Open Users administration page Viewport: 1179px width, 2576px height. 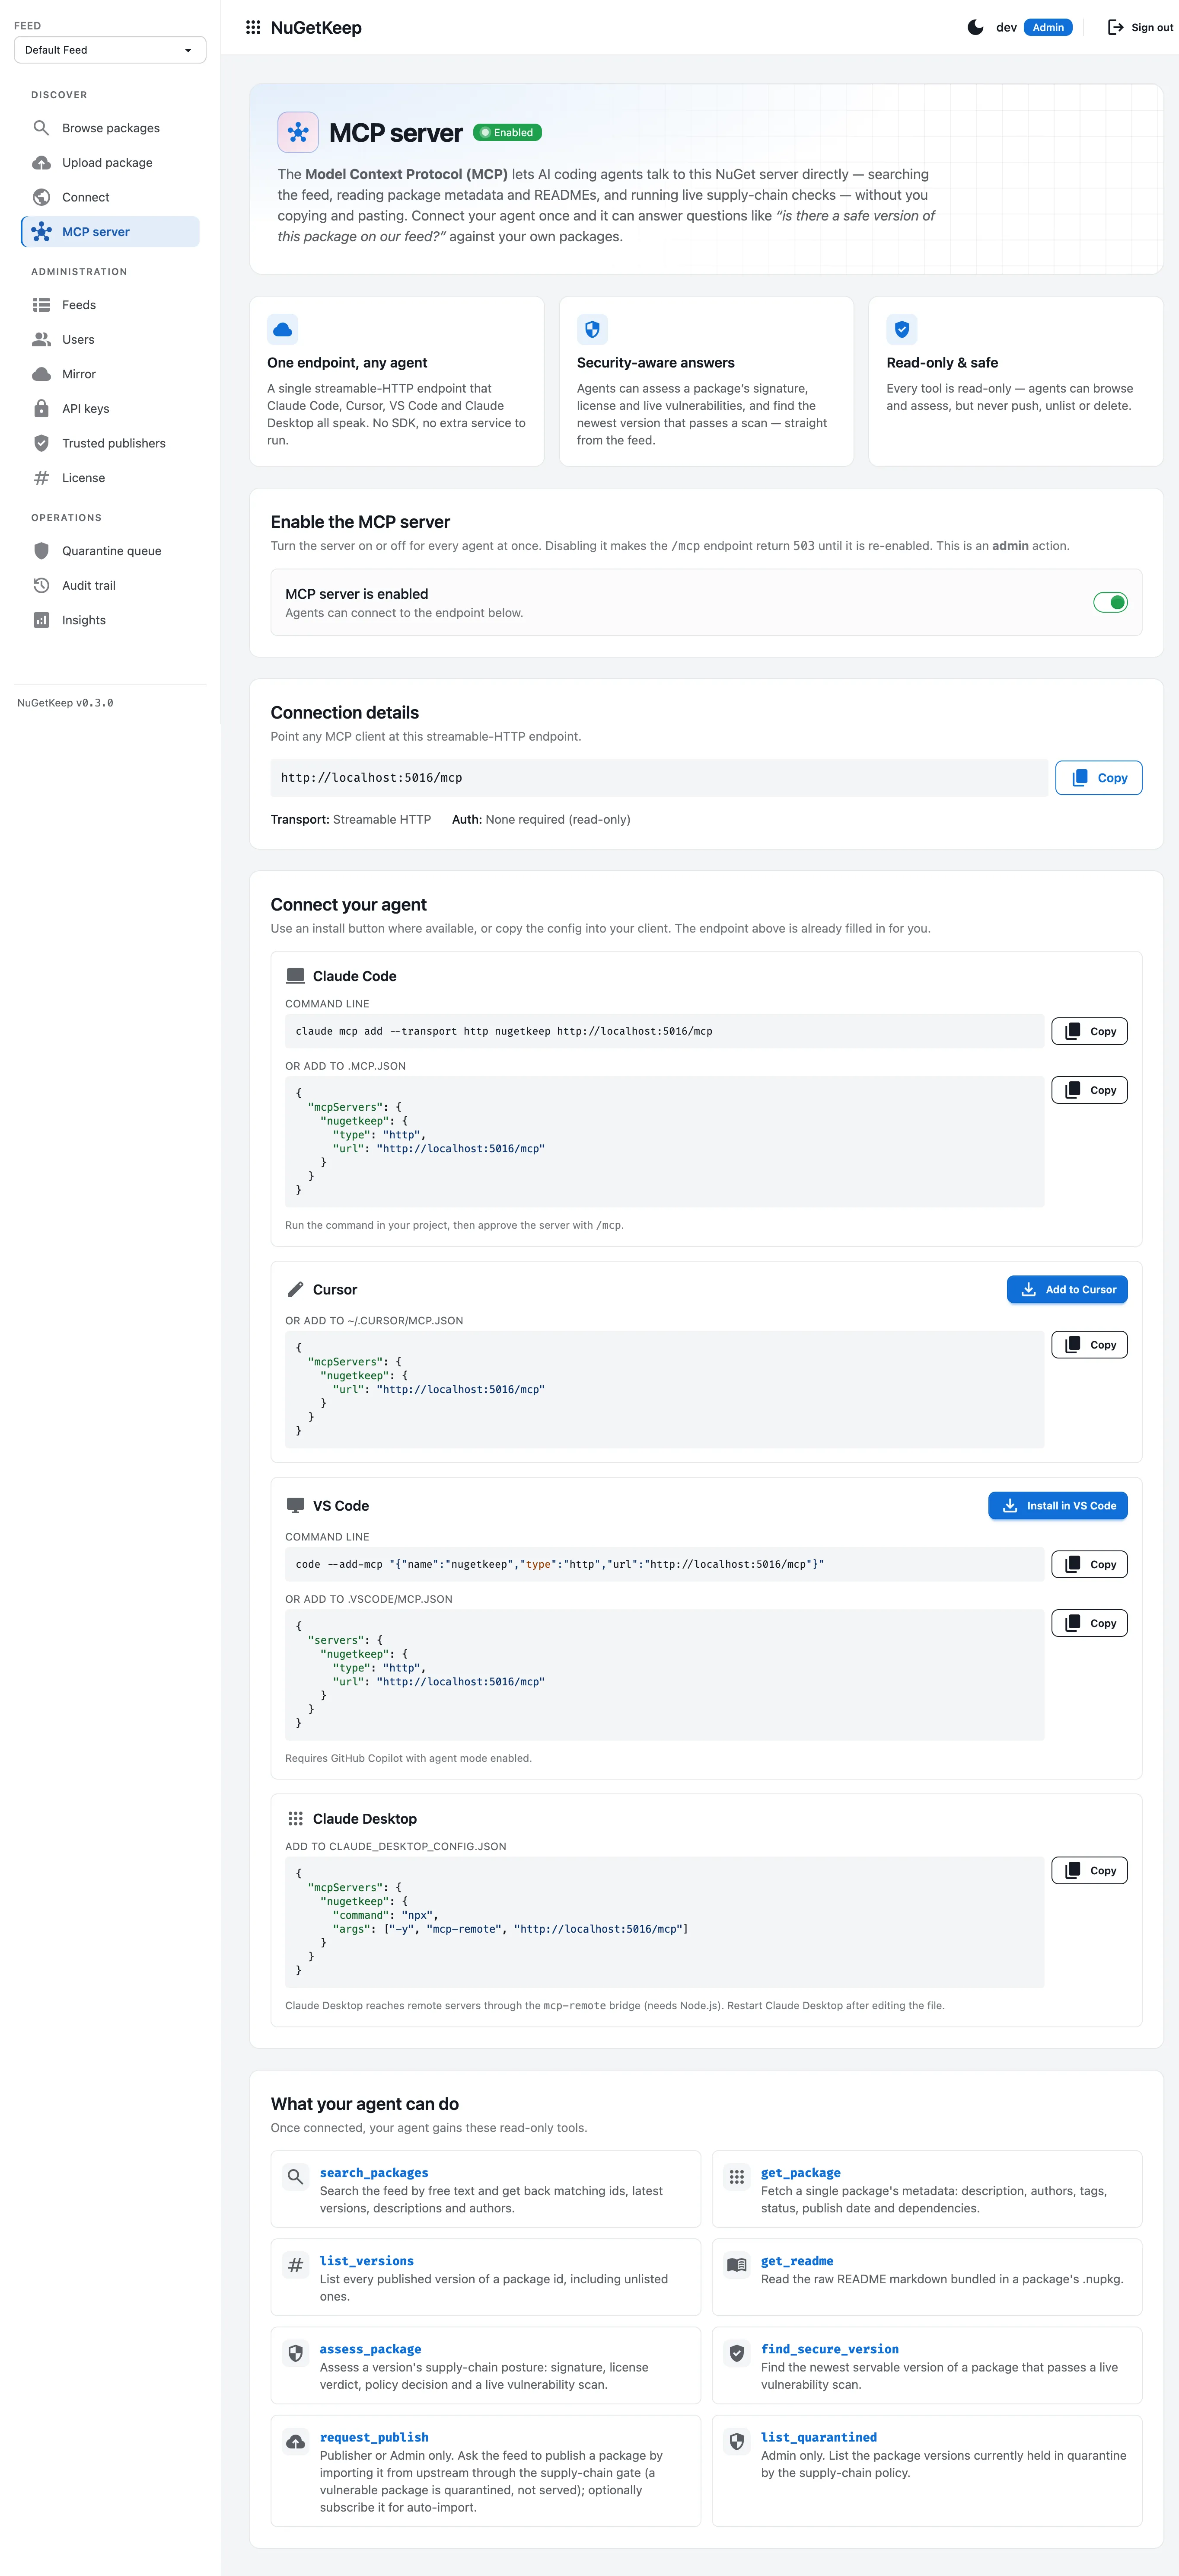(x=110, y=339)
